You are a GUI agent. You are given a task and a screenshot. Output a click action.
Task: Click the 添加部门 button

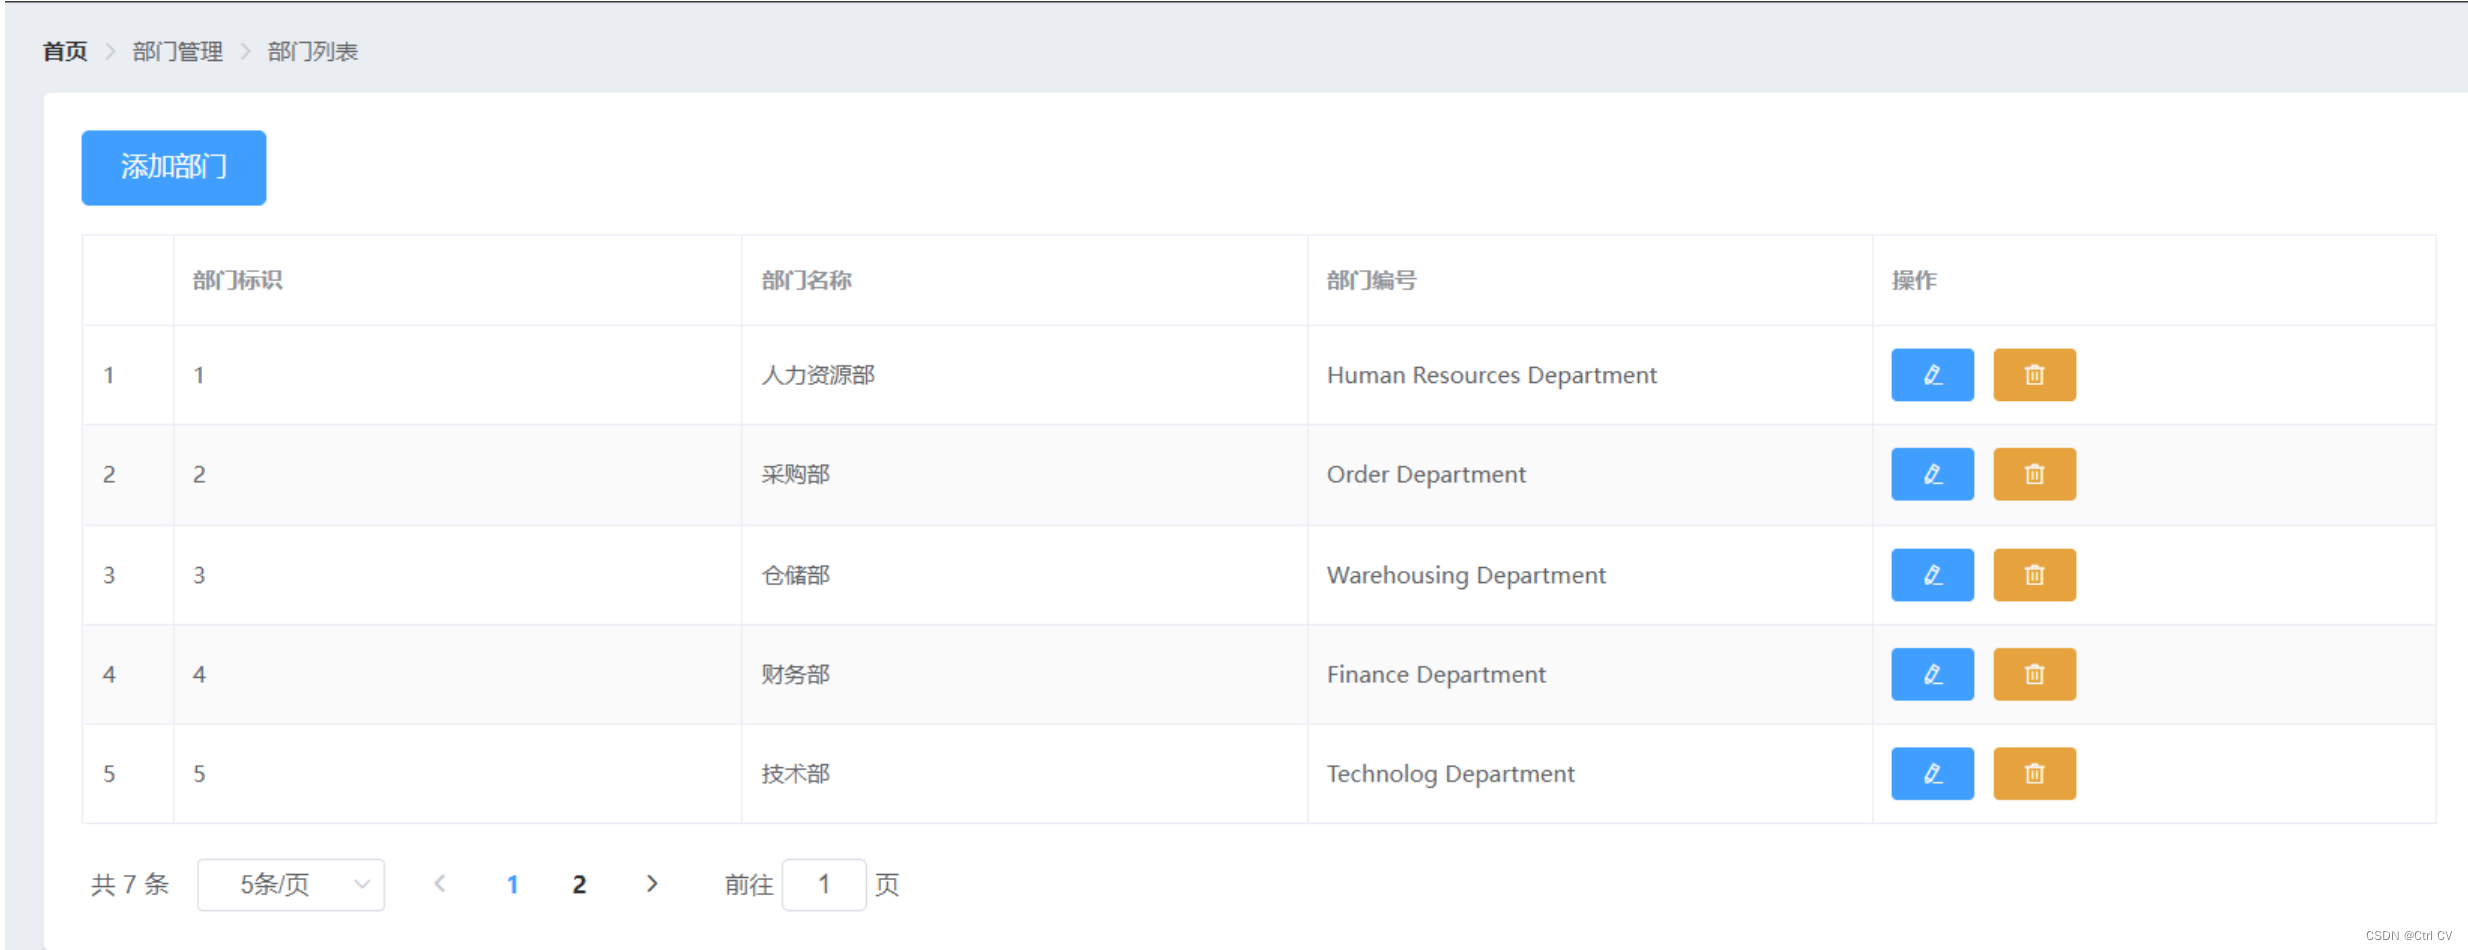174,167
